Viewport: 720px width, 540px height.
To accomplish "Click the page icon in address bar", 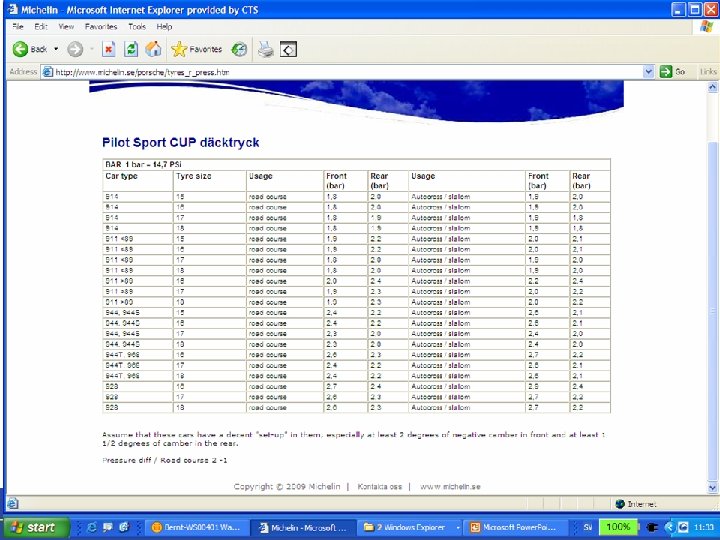I will [x=48, y=72].
